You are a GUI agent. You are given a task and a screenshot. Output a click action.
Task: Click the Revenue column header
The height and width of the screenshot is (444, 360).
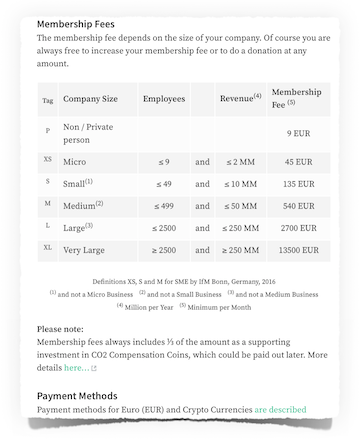point(240,99)
